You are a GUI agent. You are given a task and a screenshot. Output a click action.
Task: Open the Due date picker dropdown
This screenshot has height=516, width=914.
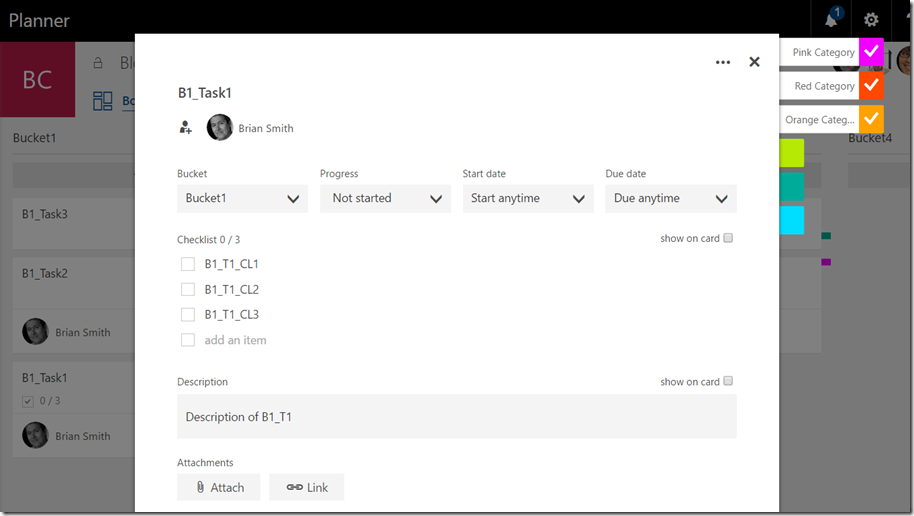[x=671, y=198]
